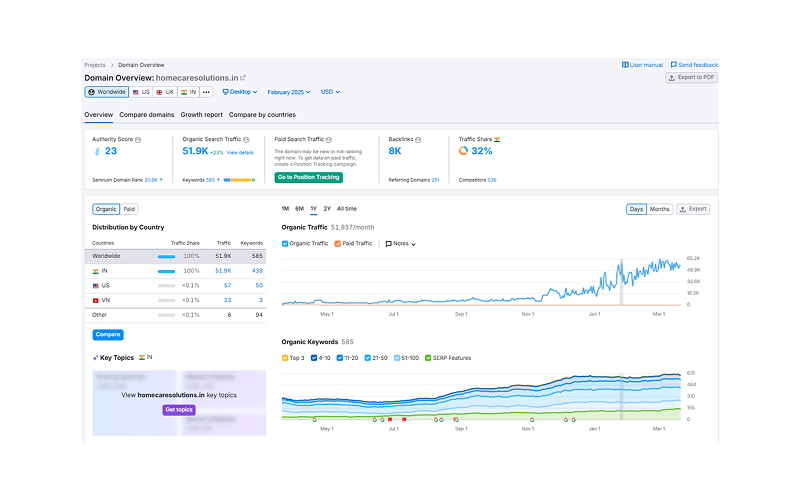Select the Growth report tab
Image resolution: width=800 pixels, height=500 pixels.
click(202, 115)
